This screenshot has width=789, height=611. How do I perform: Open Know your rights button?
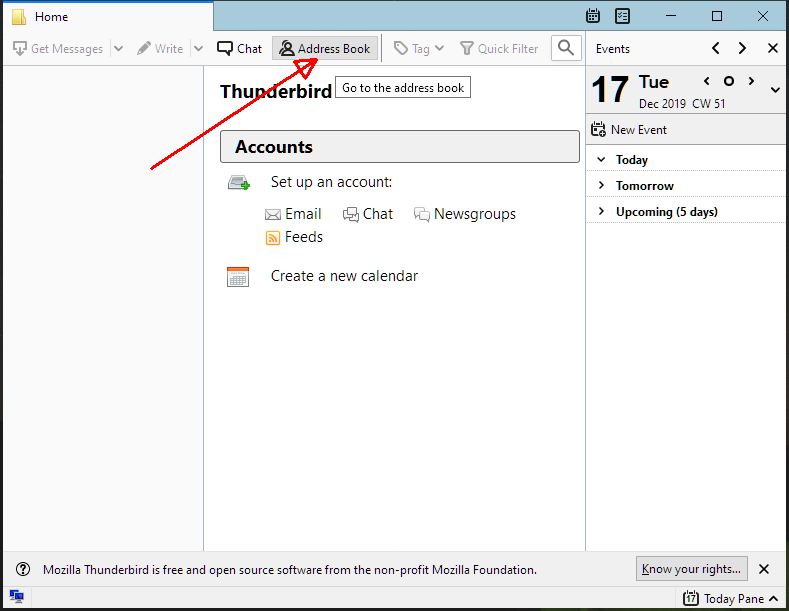tap(691, 569)
